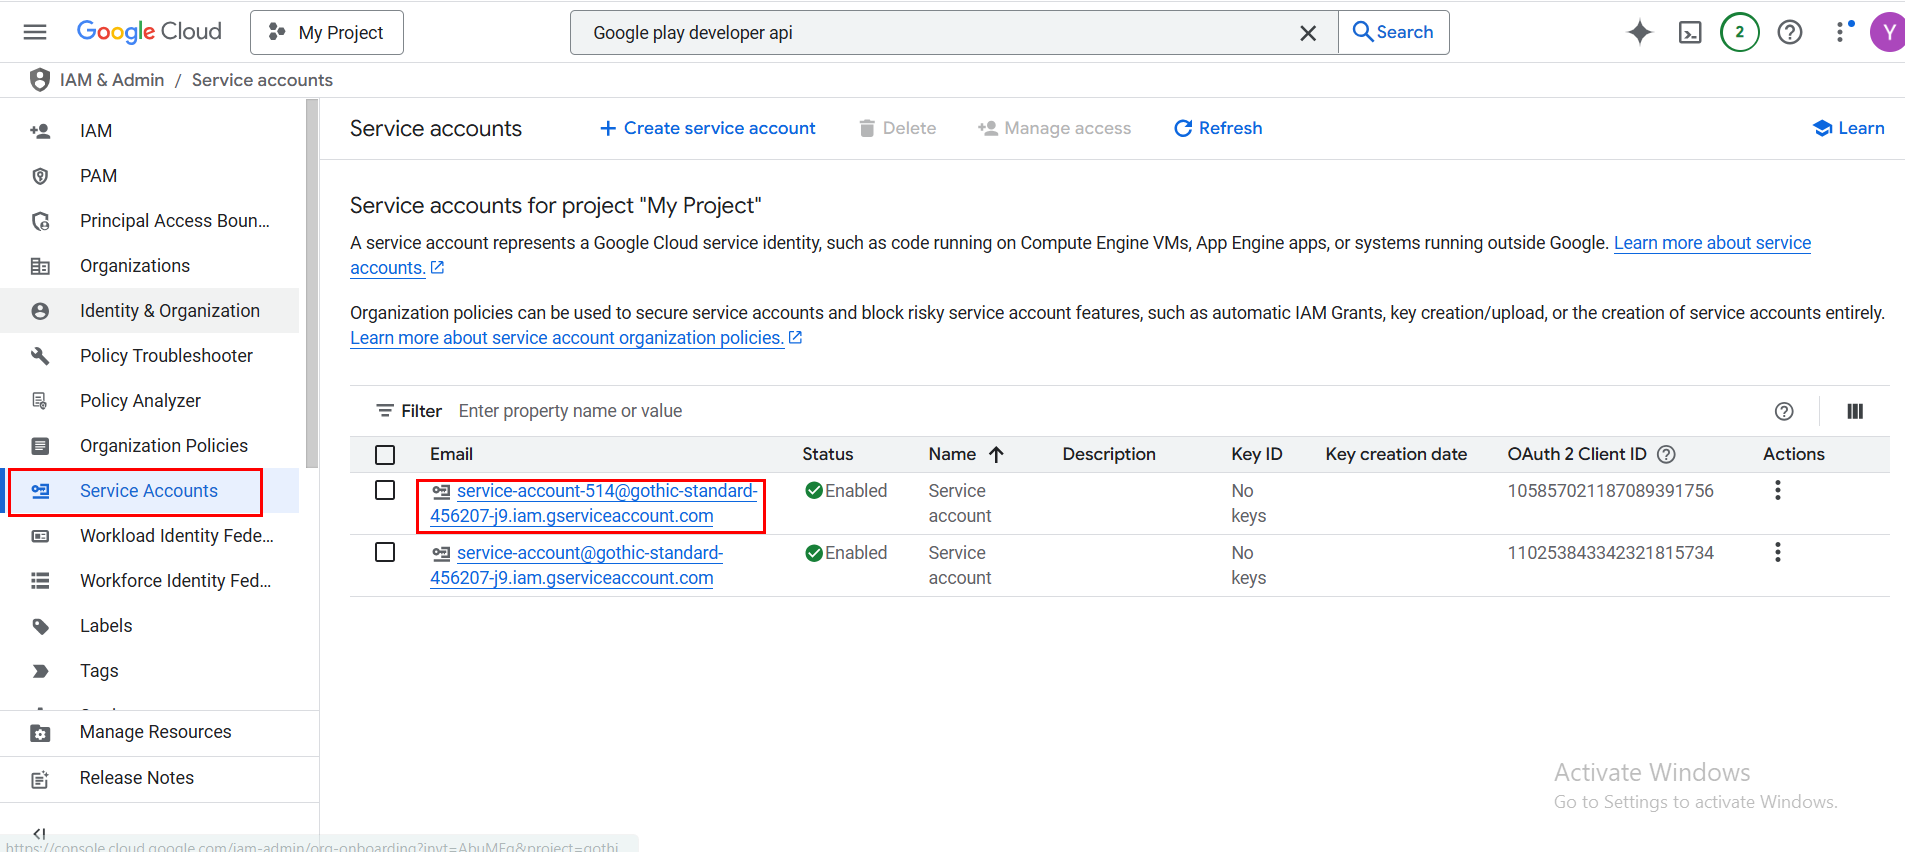Activate Cloud Shell terminal icon
1905x852 pixels.
click(1689, 32)
